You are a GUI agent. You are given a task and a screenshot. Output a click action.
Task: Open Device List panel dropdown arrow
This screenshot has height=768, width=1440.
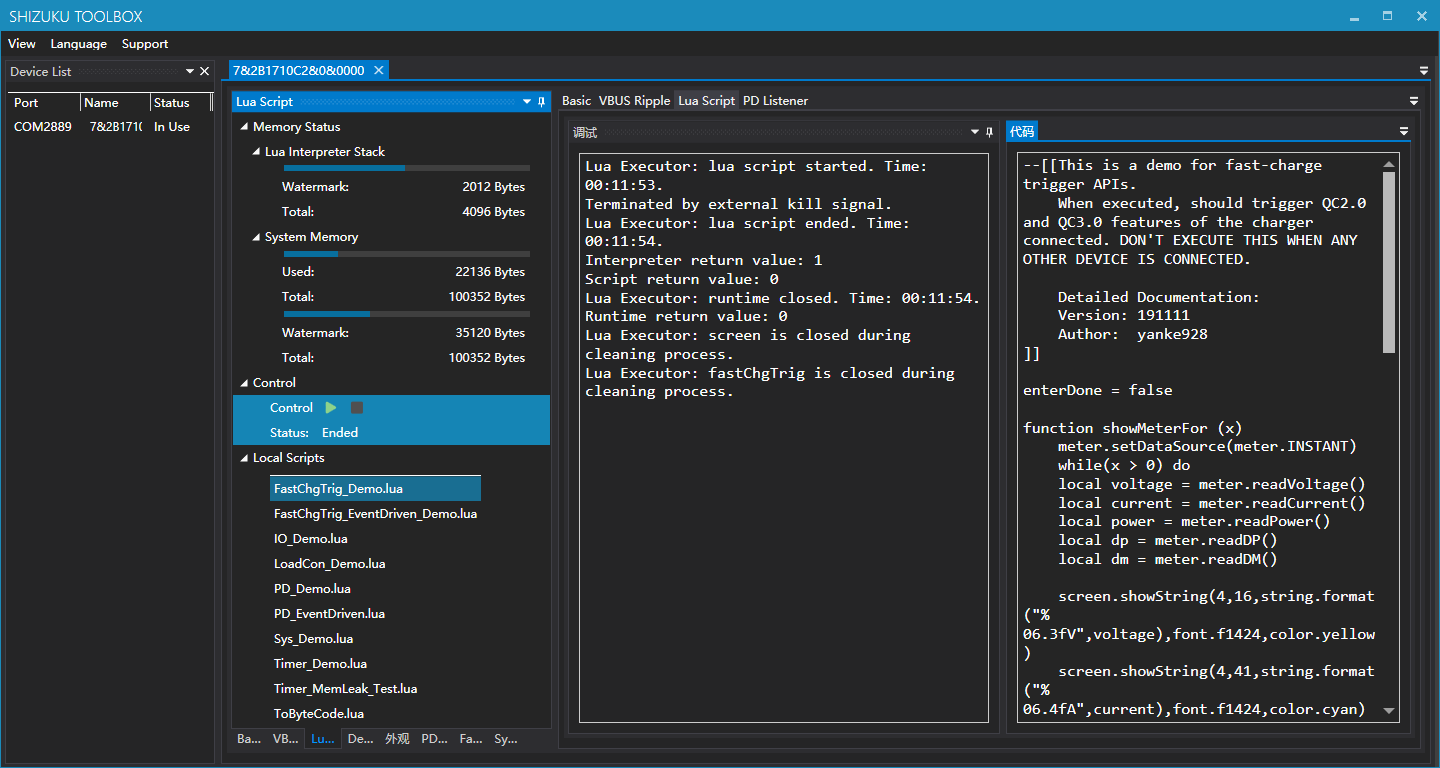point(190,71)
